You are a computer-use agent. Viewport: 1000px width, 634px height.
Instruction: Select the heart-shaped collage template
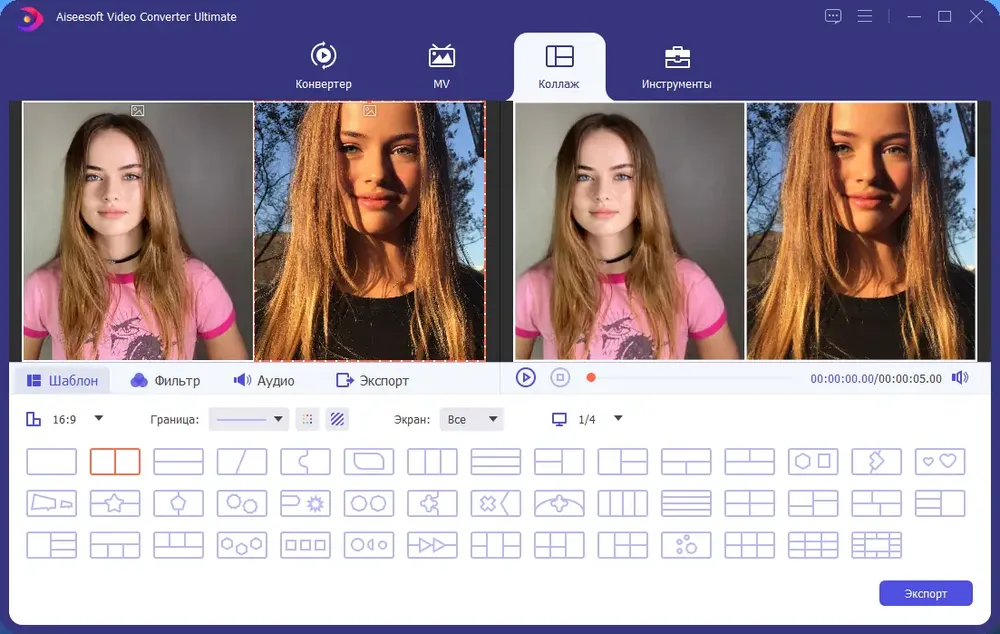click(939, 461)
